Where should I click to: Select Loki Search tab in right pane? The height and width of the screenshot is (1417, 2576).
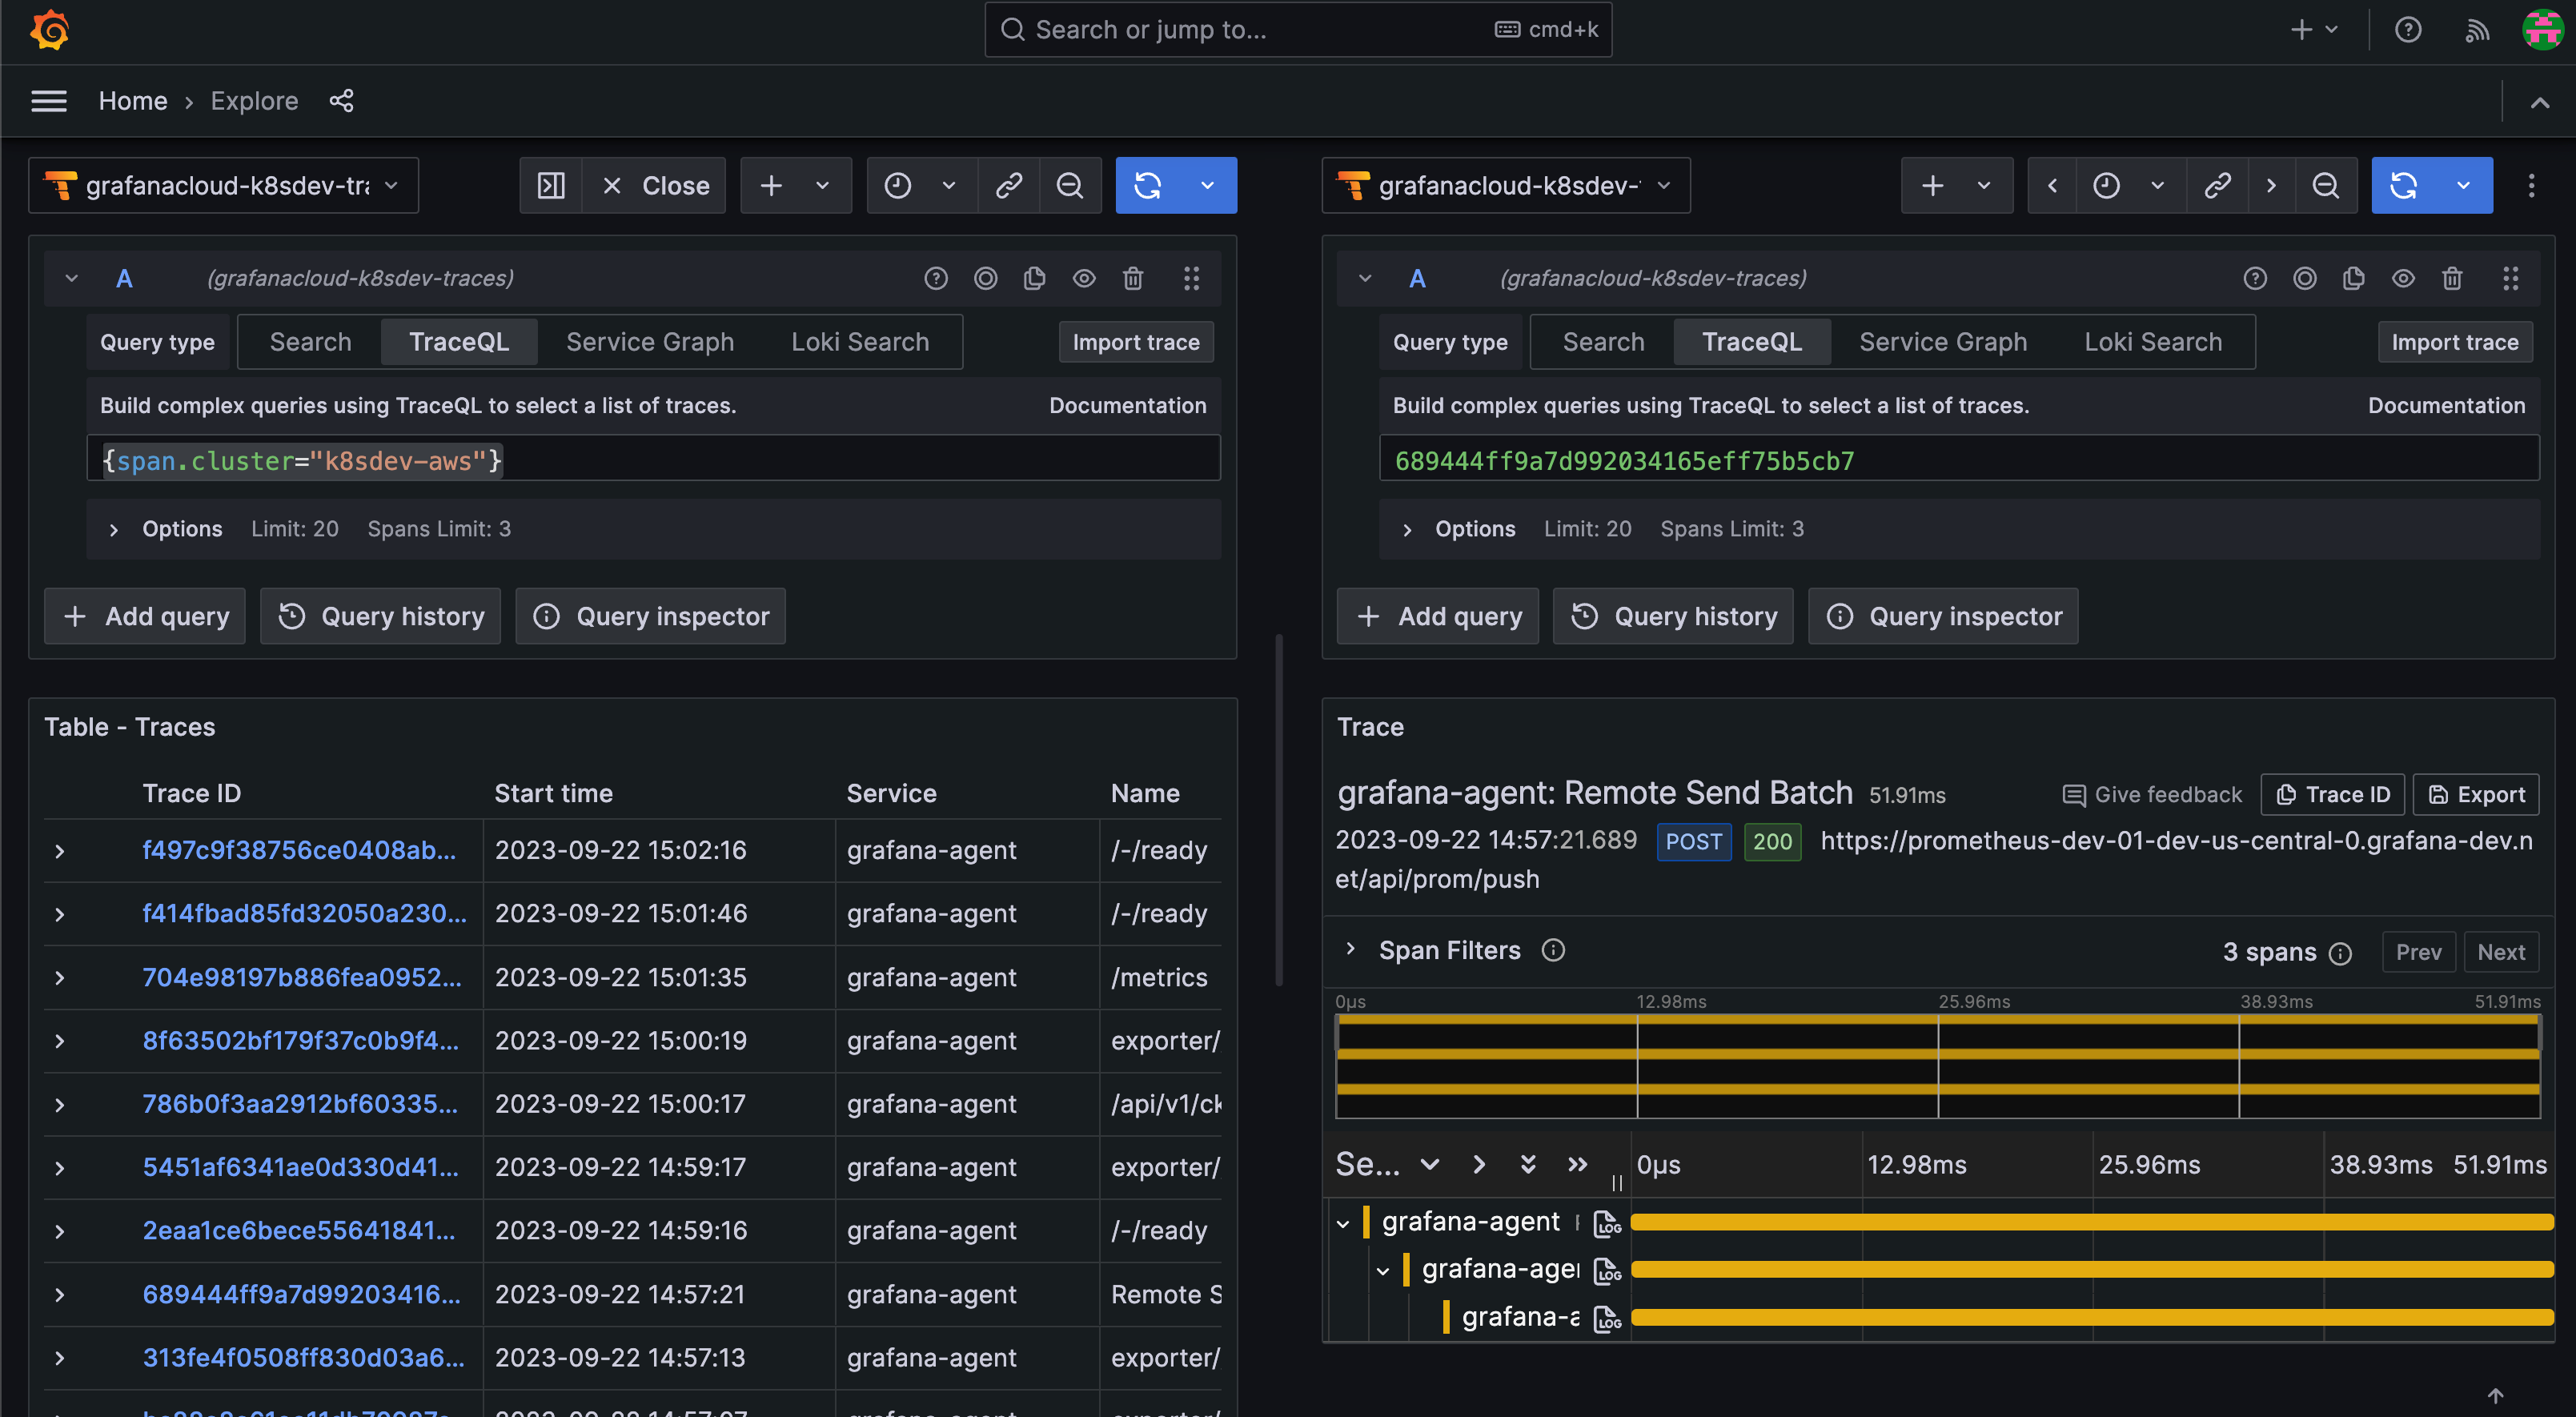[2152, 342]
